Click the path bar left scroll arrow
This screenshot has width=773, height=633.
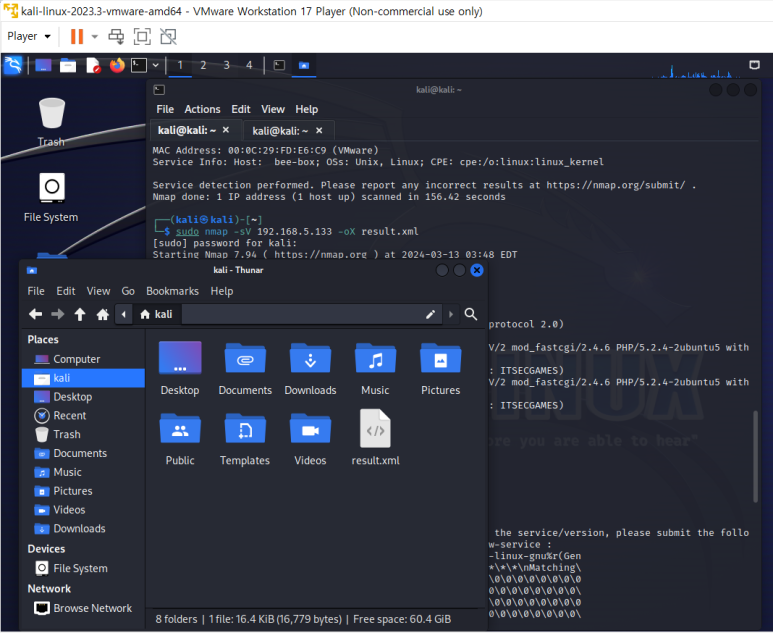[123, 314]
